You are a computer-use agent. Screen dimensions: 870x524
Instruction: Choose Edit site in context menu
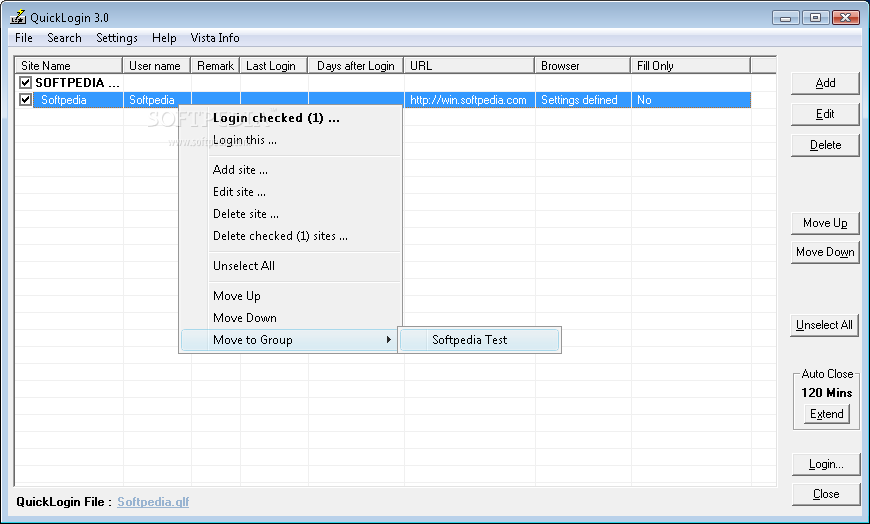290,192
